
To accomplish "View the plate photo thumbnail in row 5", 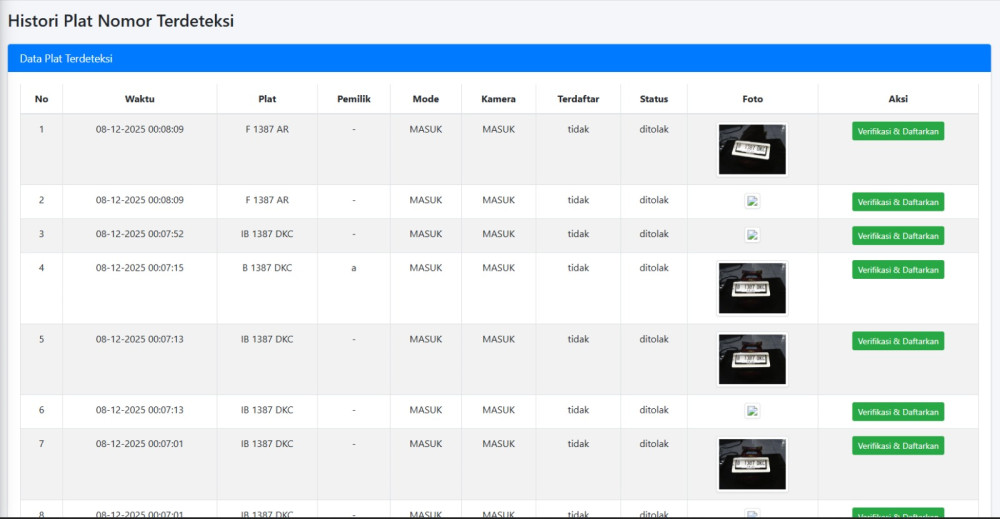I will pyautogui.click(x=752, y=359).
